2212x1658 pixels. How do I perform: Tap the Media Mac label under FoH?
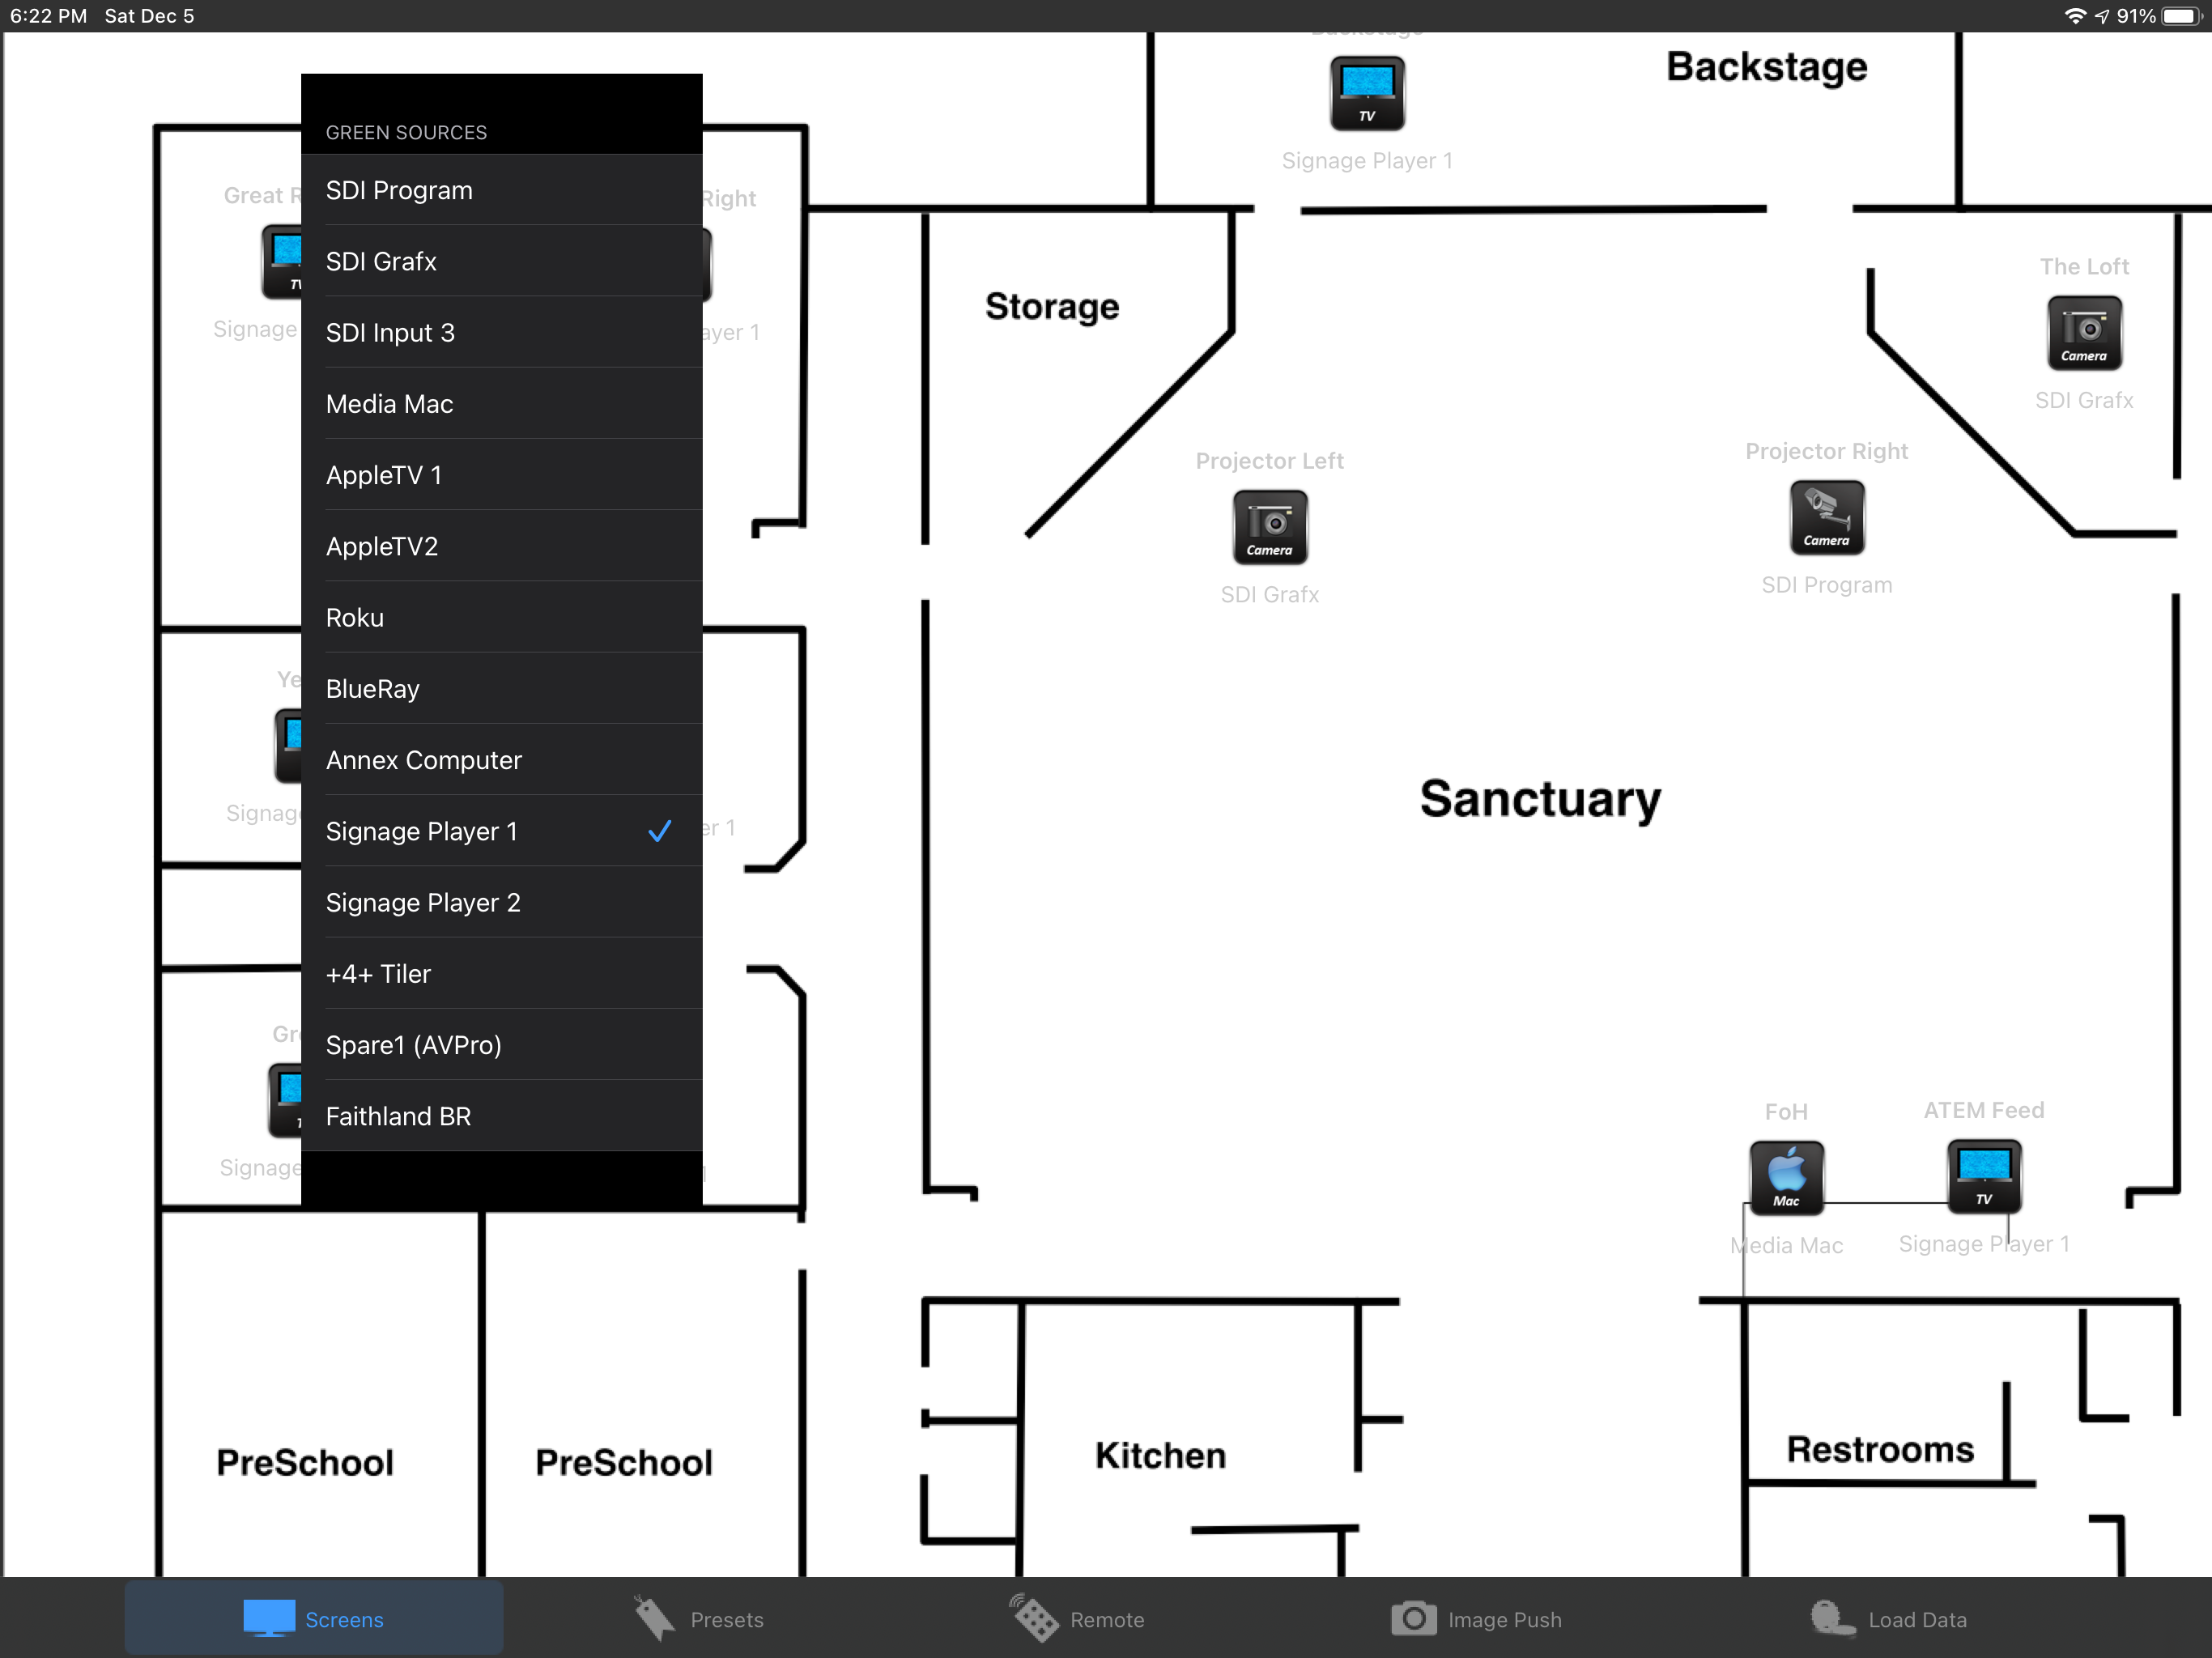point(1786,1246)
